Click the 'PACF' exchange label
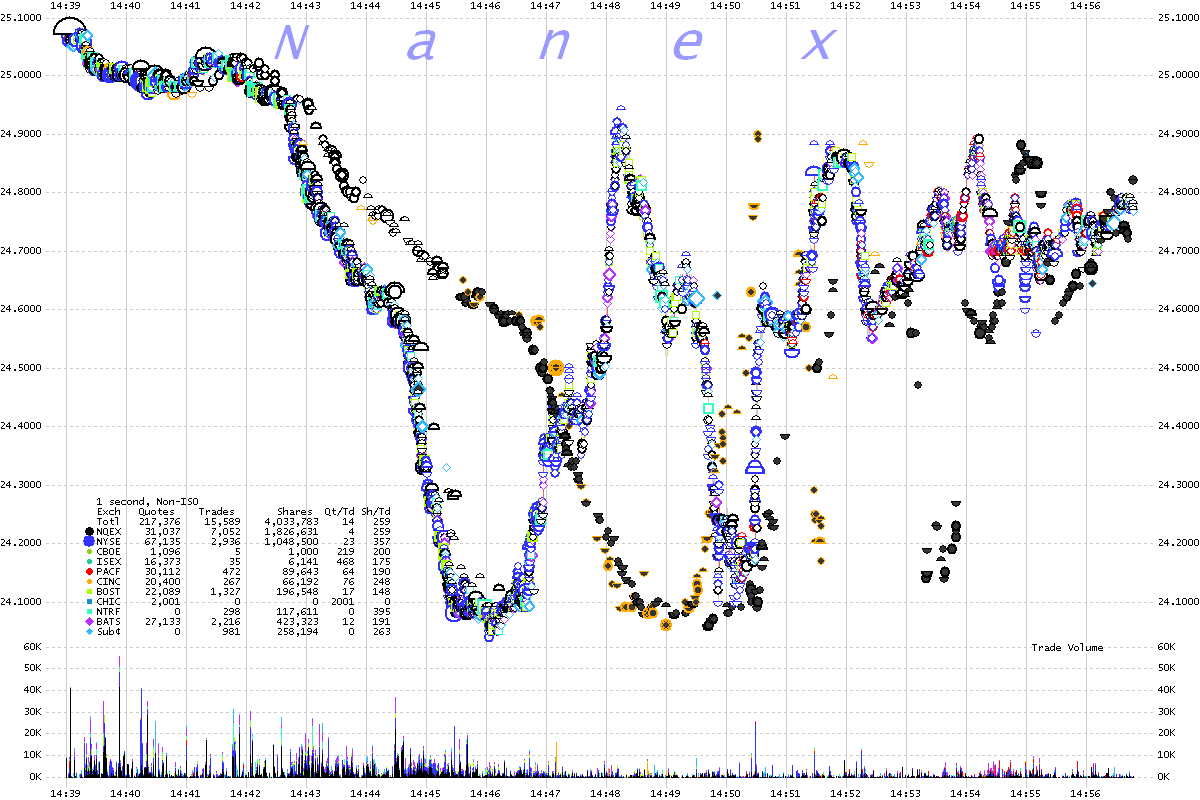The width and height of the screenshot is (1200, 800). pyautogui.click(x=108, y=571)
